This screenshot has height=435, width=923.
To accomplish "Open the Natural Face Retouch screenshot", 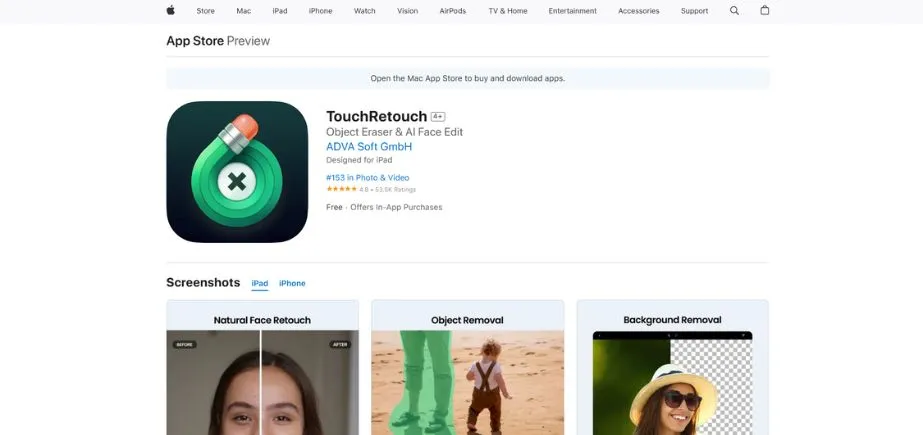I will (263, 367).
